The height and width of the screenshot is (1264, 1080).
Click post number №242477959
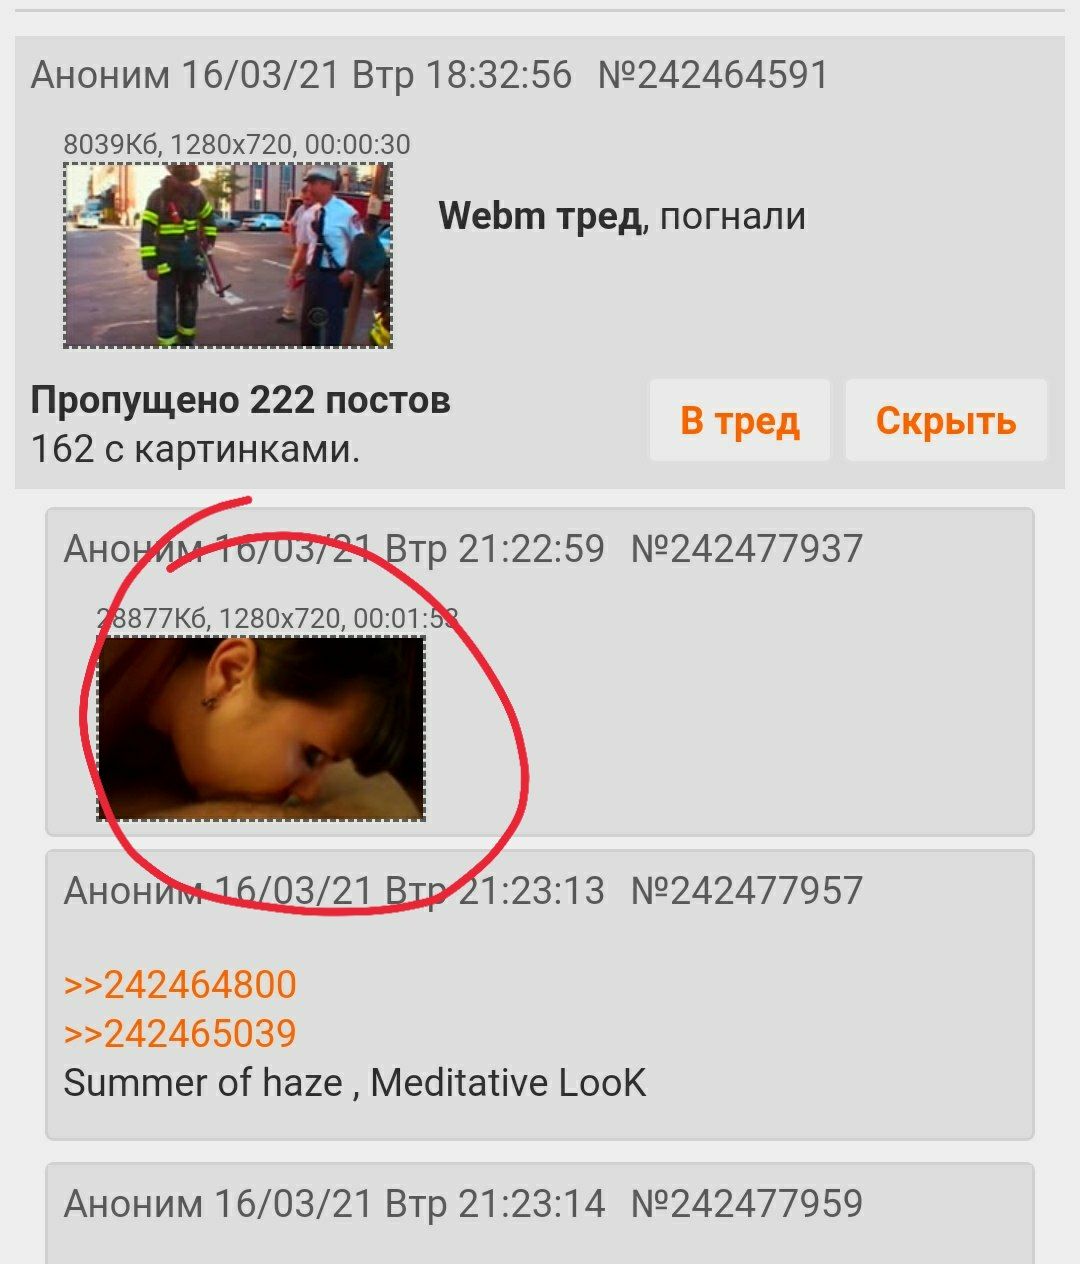[747, 1203]
